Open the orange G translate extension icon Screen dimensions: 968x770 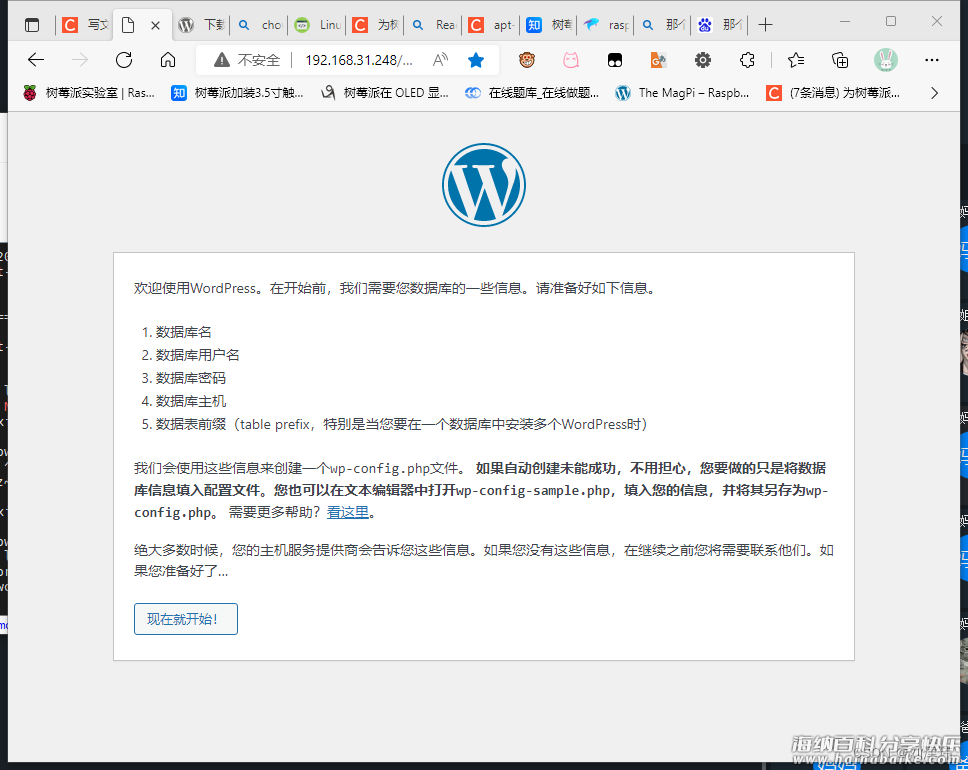tap(659, 60)
